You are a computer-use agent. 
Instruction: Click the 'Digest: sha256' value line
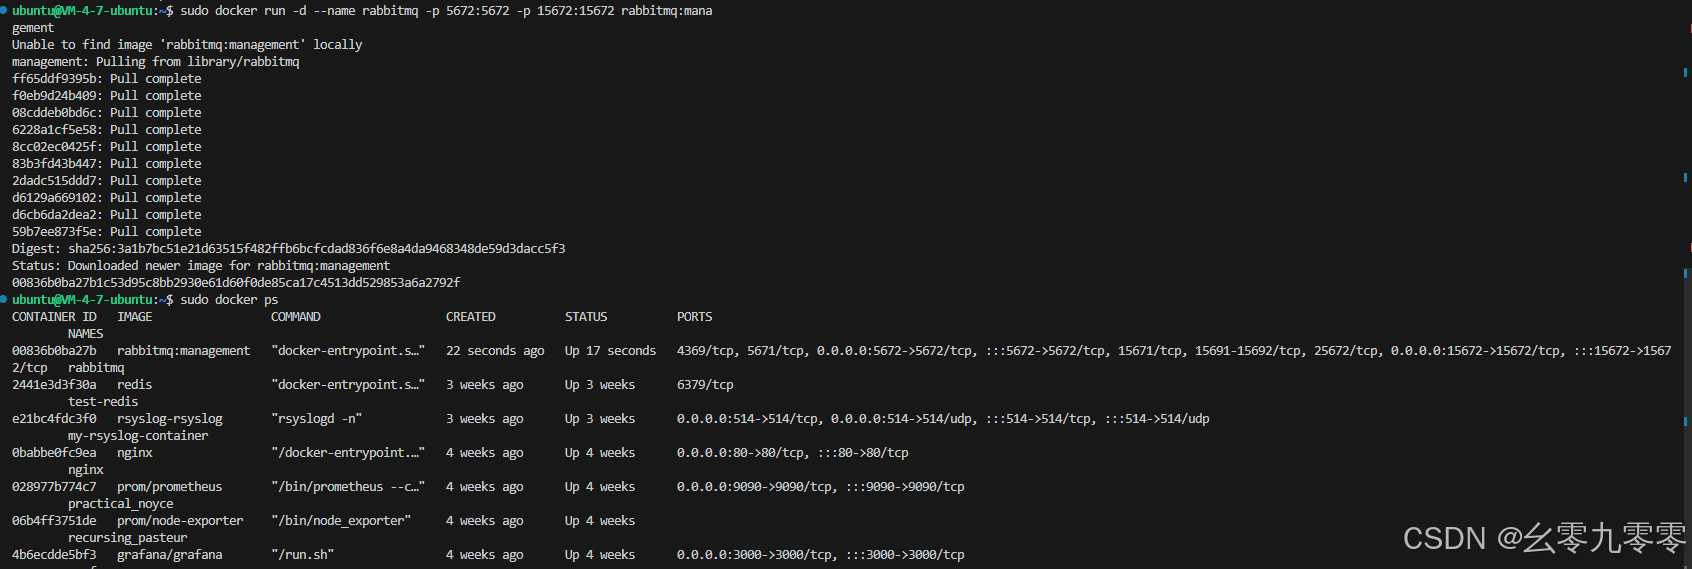[289, 249]
